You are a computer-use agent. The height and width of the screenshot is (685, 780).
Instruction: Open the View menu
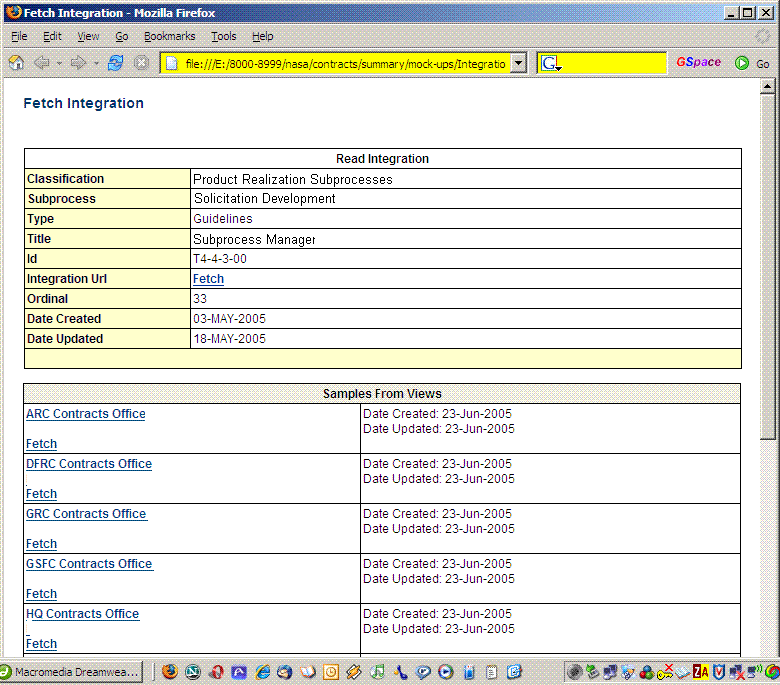(88, 36)
